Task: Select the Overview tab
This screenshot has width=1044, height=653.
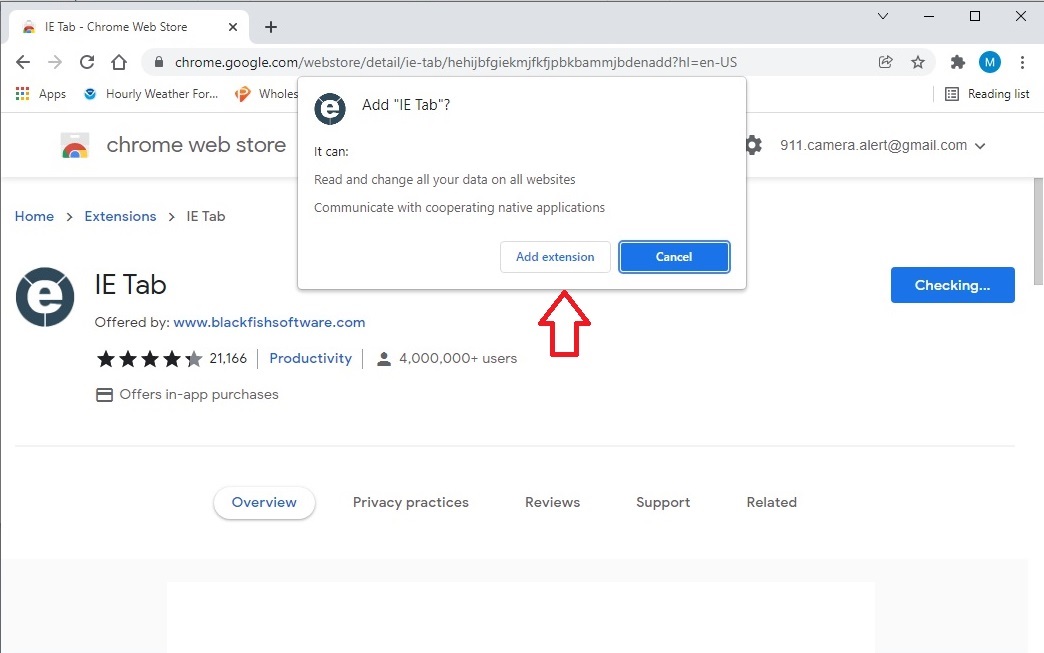Action: 264,503
